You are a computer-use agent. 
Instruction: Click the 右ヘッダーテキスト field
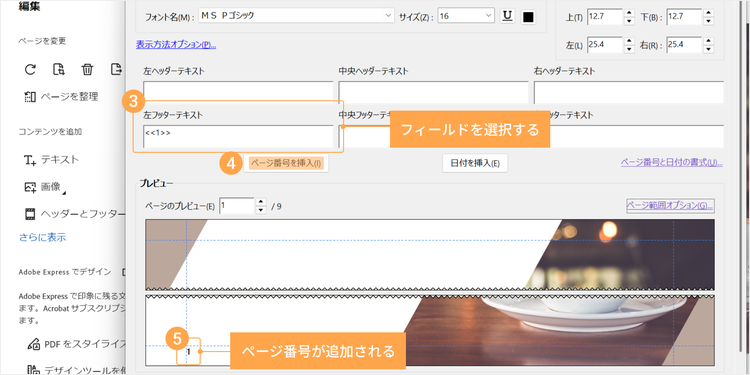pos(629,92)
